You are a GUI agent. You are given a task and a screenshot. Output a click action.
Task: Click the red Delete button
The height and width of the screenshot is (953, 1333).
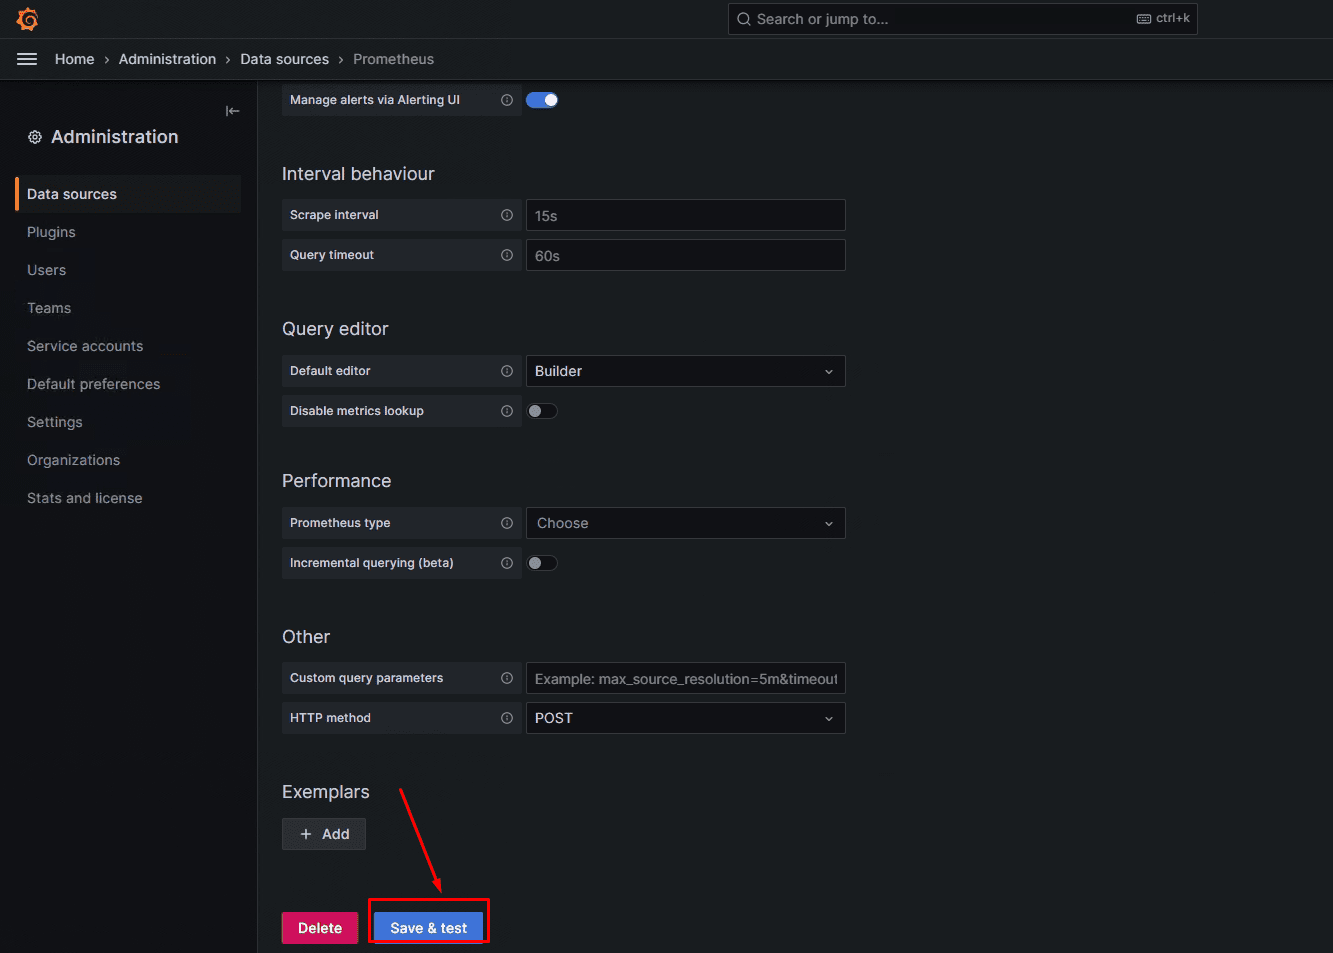point(320,928)
